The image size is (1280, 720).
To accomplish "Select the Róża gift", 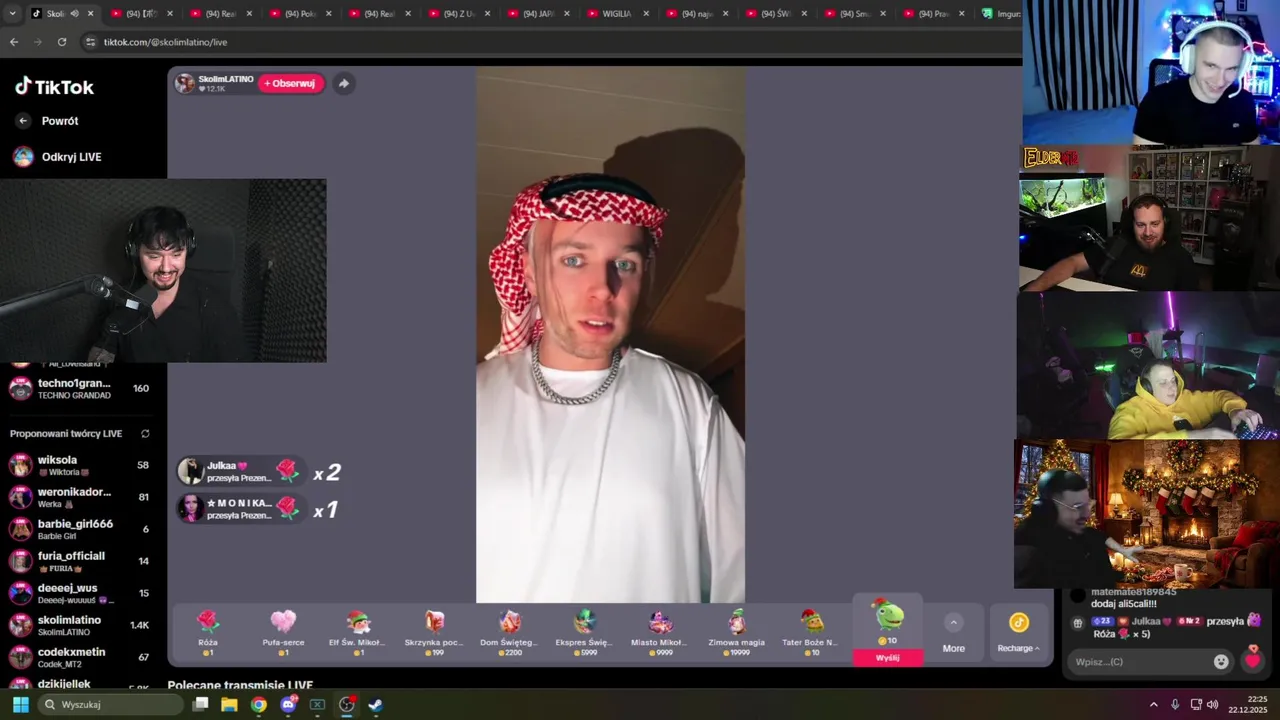I will click(x=208, y=632).
